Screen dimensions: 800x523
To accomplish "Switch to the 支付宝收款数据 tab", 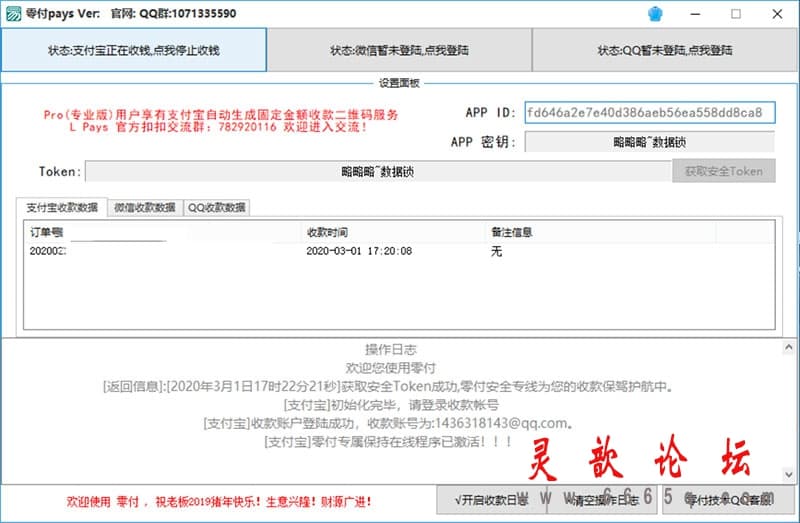I will pyautogui.click(x=62, y=207).
